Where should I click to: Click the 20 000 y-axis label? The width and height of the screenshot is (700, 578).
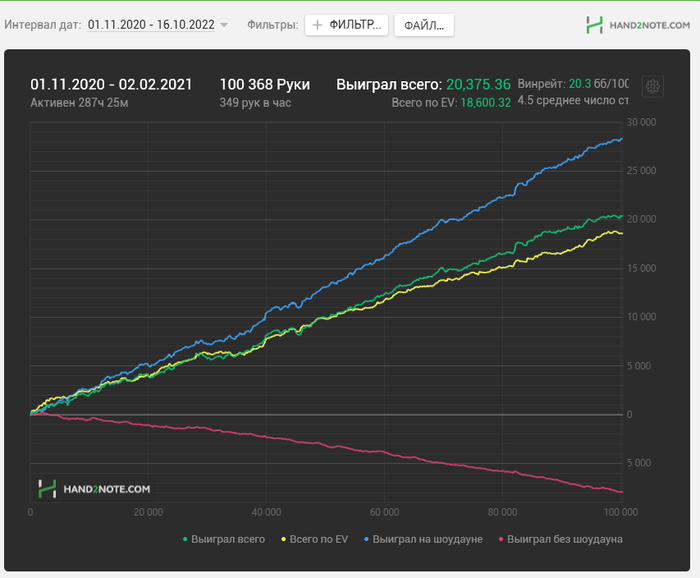click(642, 219)
